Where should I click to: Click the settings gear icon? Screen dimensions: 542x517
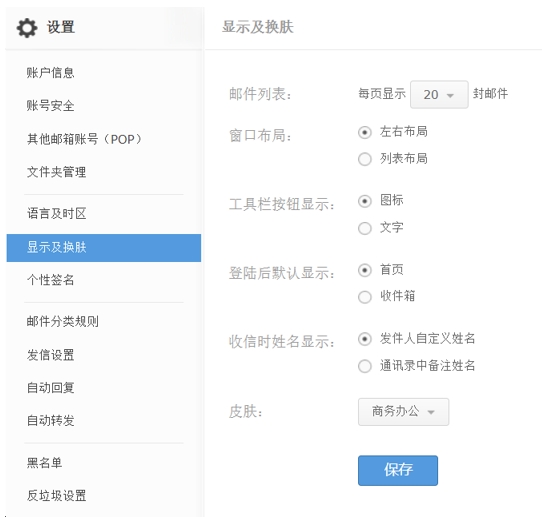coord(27,28)
